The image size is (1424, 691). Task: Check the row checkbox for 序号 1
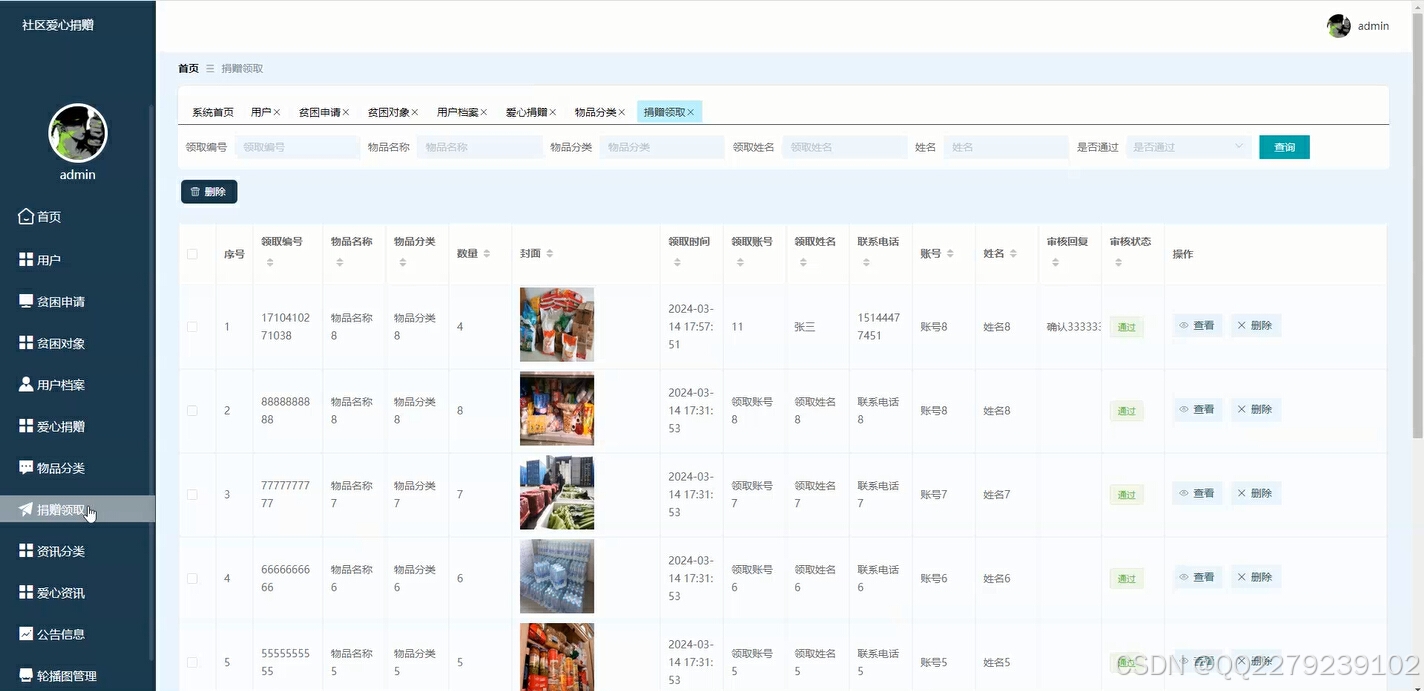[x=194, y=326]
